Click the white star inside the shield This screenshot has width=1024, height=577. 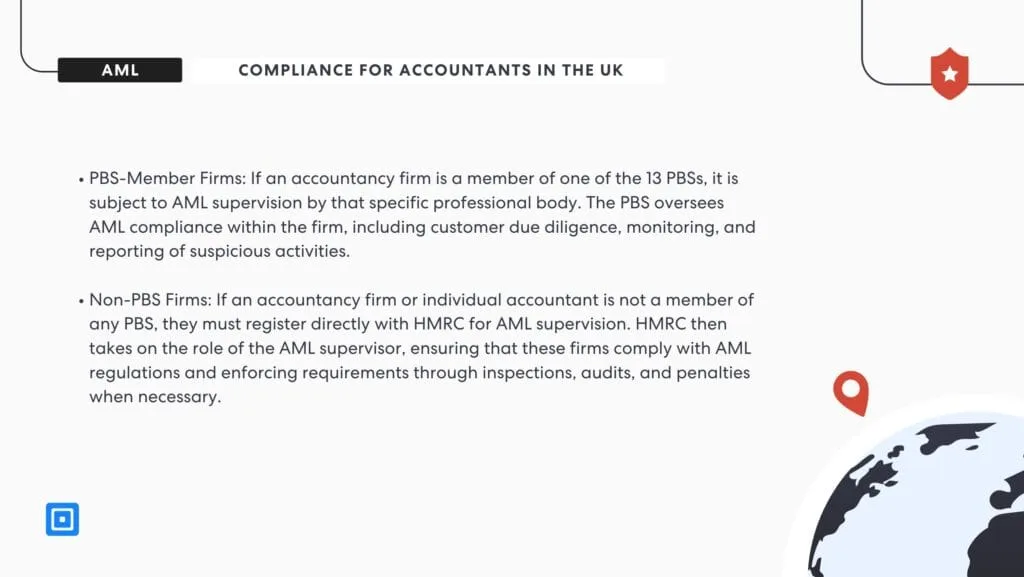coord(949,74)
